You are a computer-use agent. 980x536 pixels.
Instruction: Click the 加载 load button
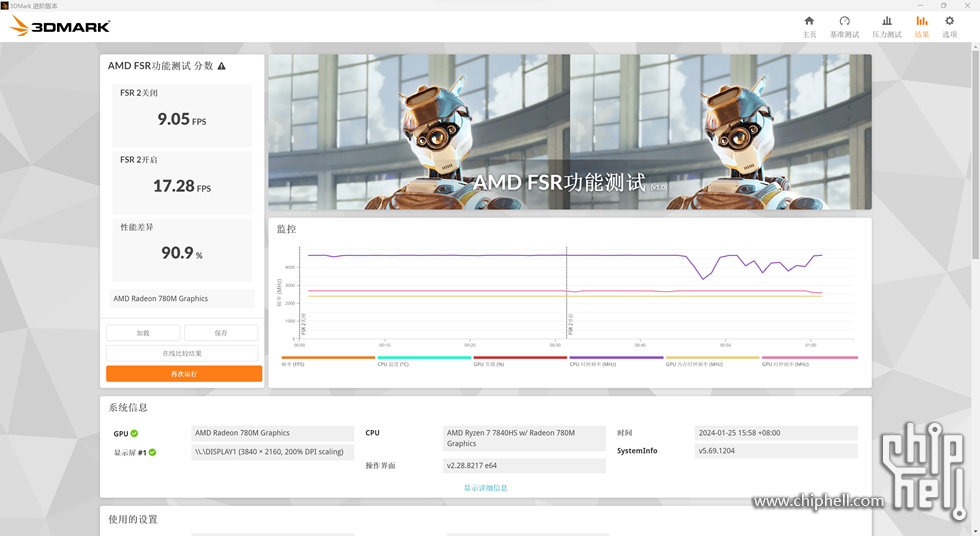pyautogui.click(x=143, y=333)
